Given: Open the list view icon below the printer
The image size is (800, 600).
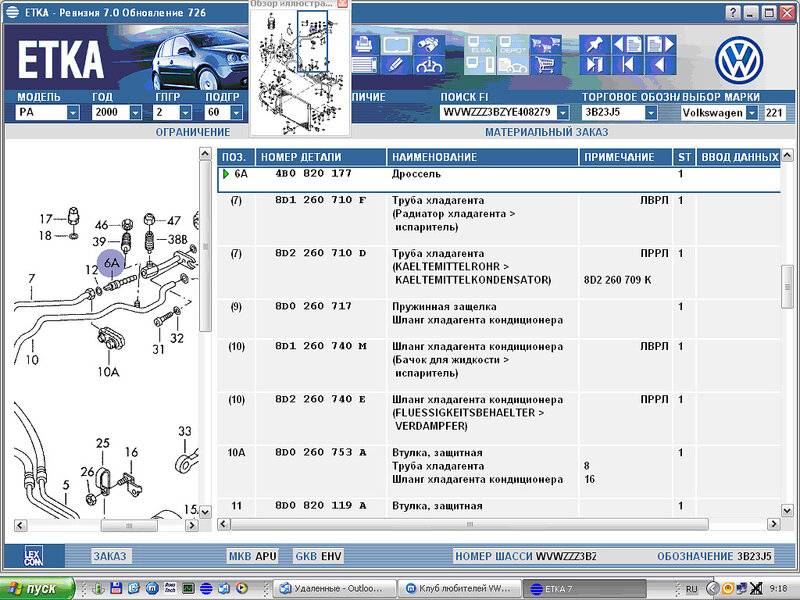Looking at the screenshot, I should click(364, 65).
